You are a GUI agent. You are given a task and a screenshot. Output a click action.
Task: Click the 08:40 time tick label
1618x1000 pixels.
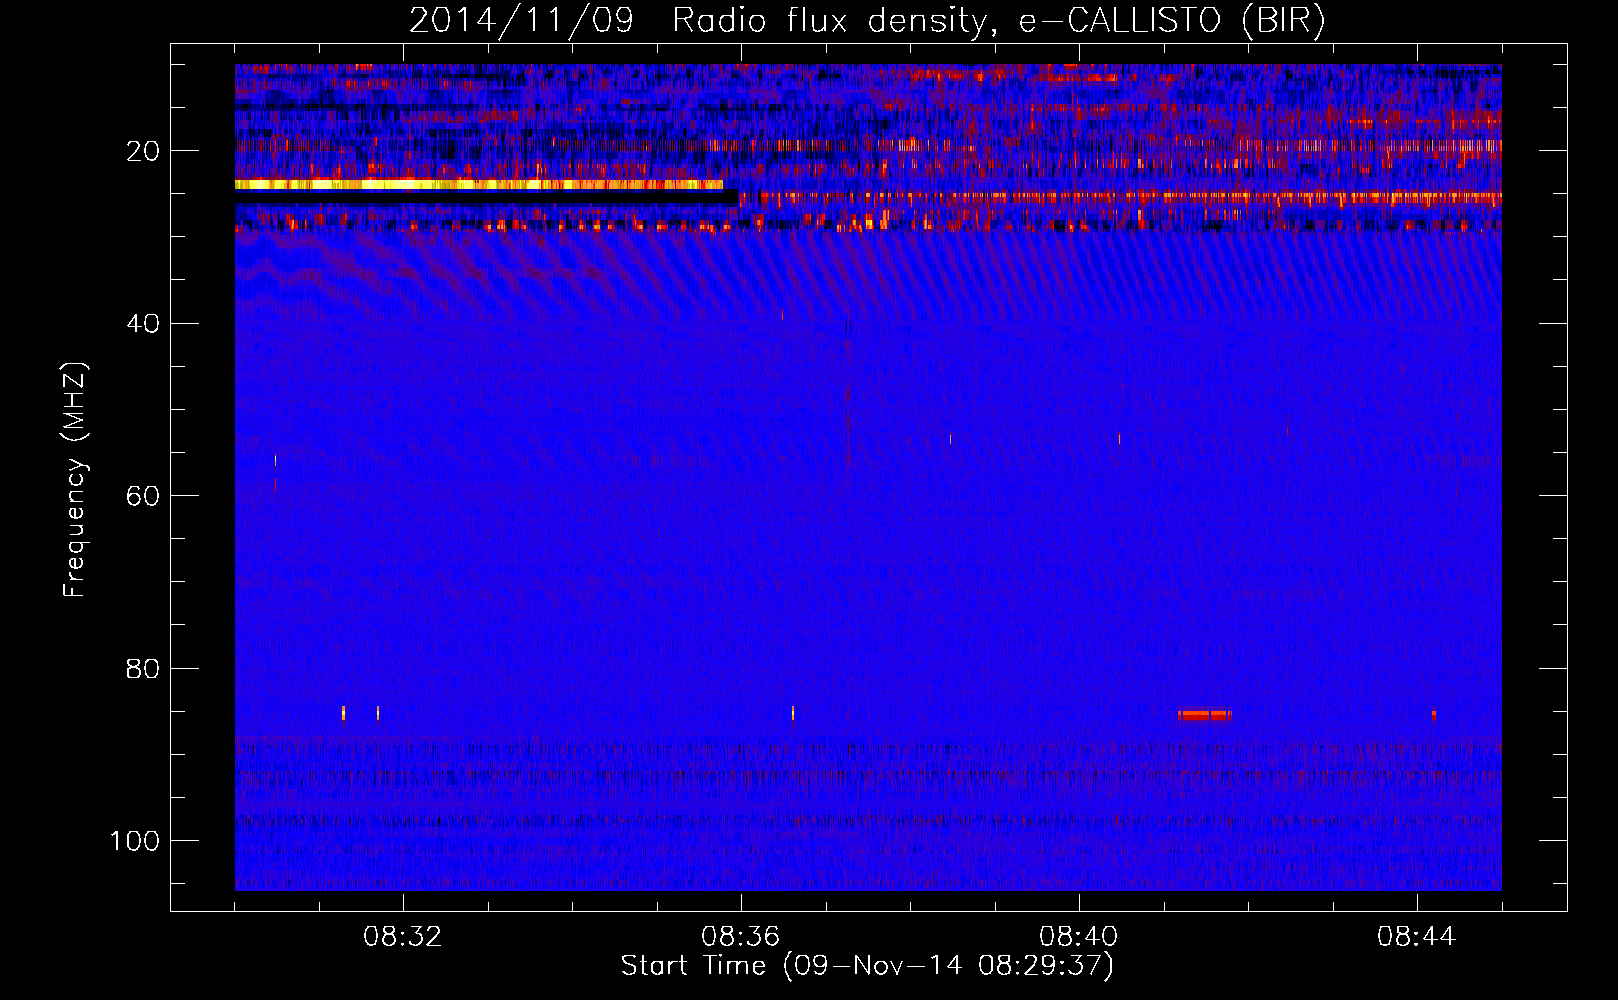1079,937
